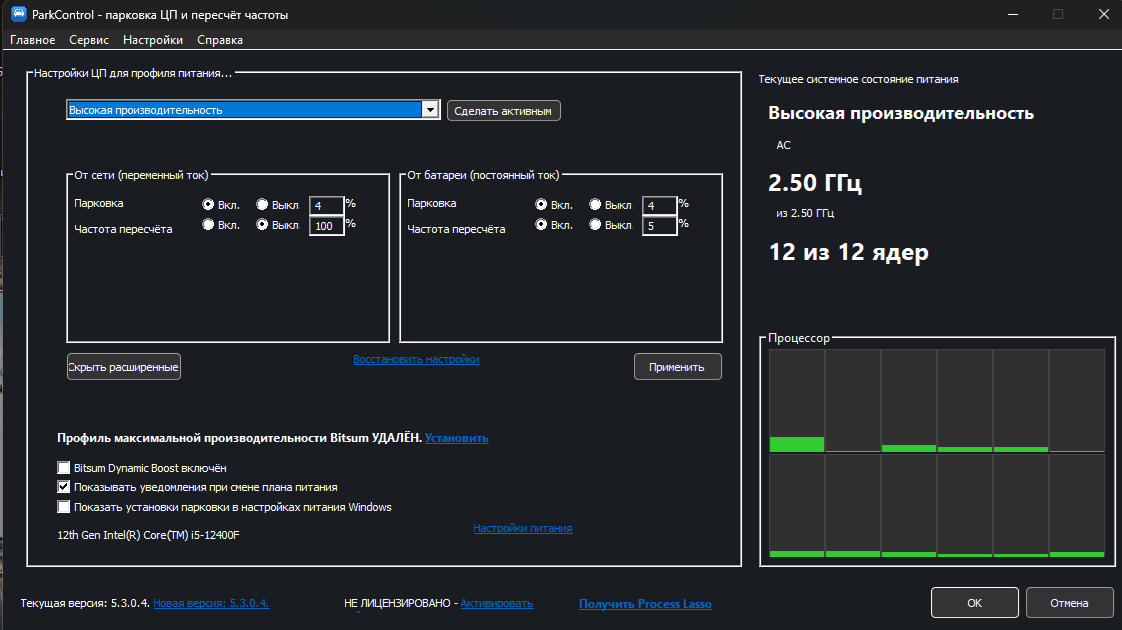Click the Сделать активным button
The height and width of the screenshot is (630, 1122).
(x=503, y=111)
